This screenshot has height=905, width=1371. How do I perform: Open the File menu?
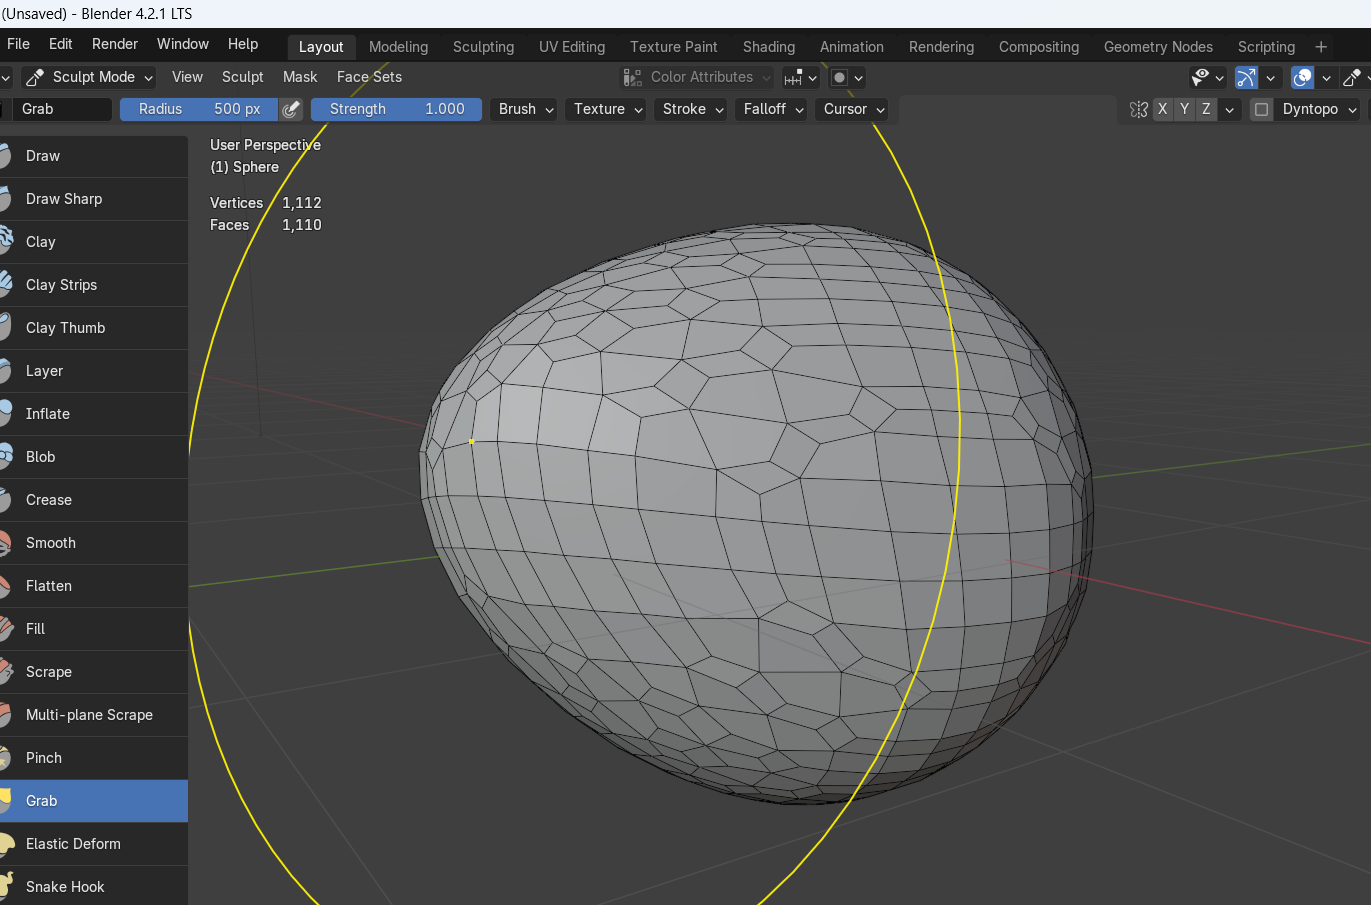[x=18, y=44]
